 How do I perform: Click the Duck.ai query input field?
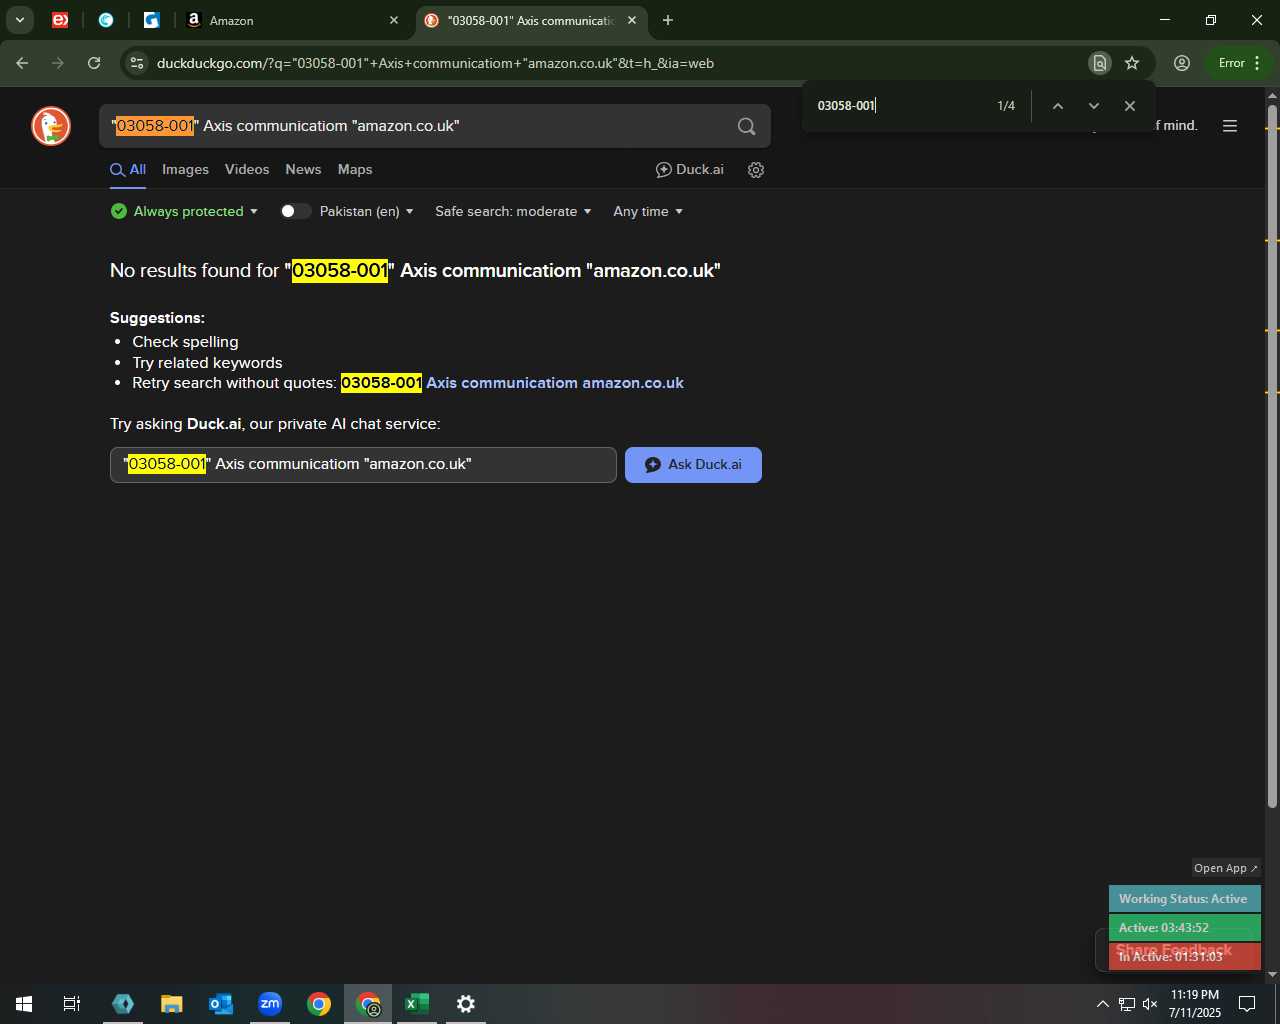tap(363, 465)
